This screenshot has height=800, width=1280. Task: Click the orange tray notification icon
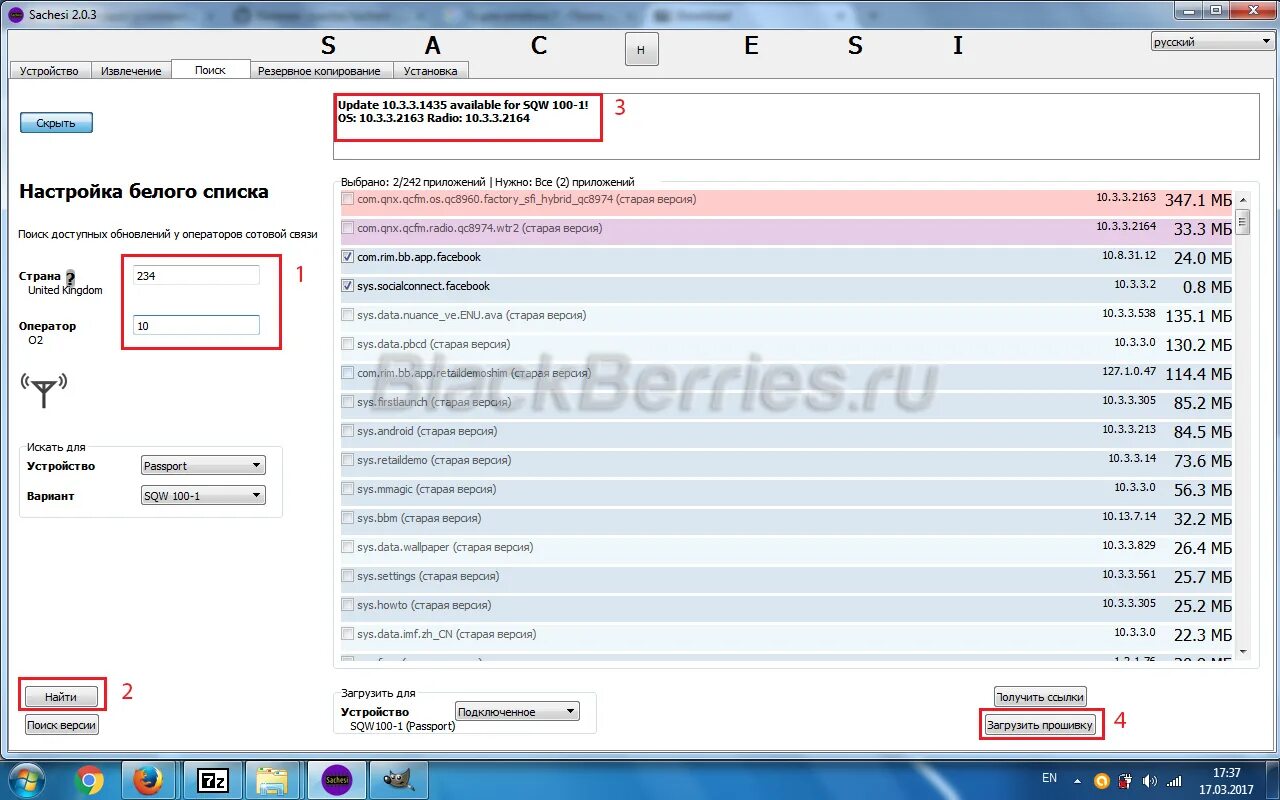[1102, 780]
